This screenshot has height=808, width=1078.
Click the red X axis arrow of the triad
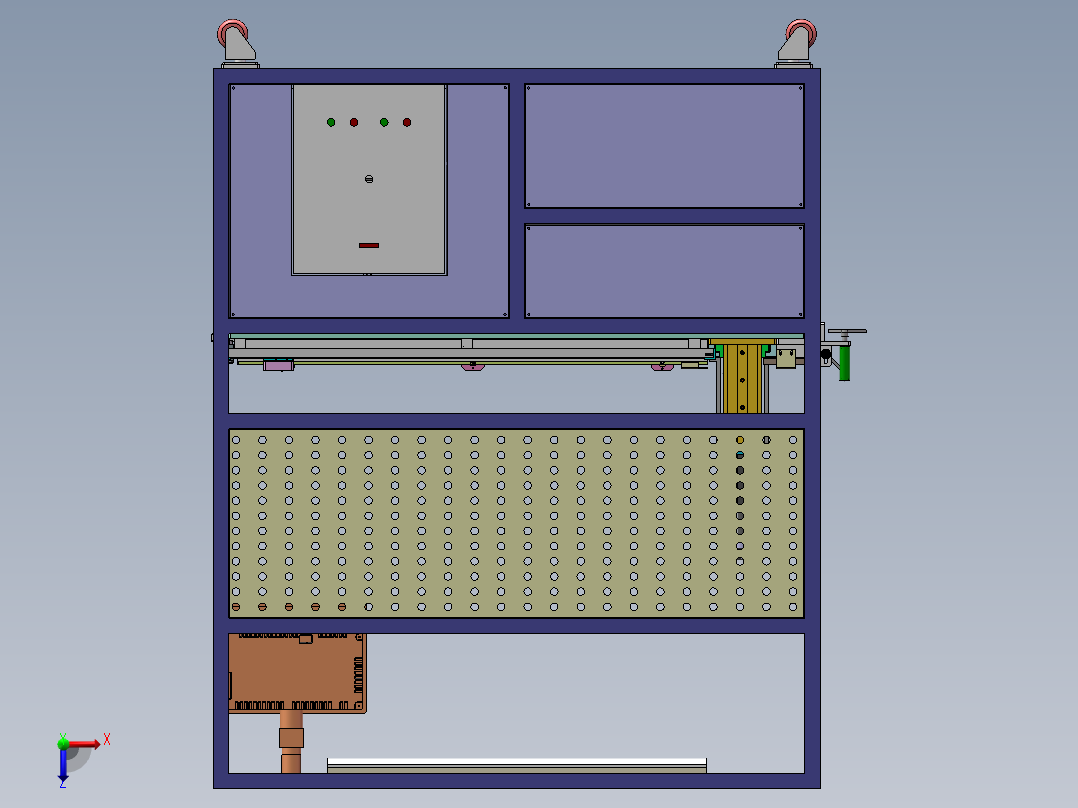point(84,743)
